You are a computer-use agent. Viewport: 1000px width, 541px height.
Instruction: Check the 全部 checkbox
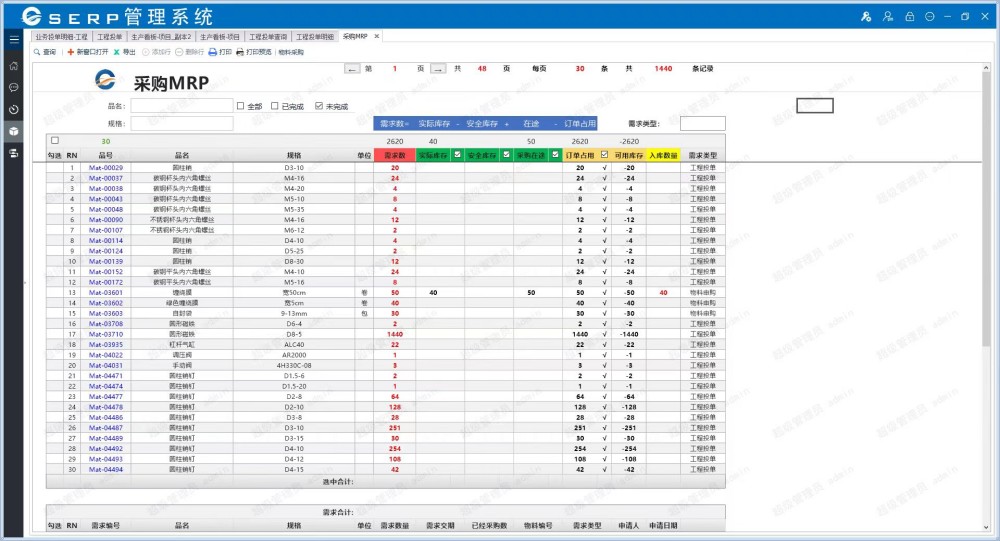(240, 106)
